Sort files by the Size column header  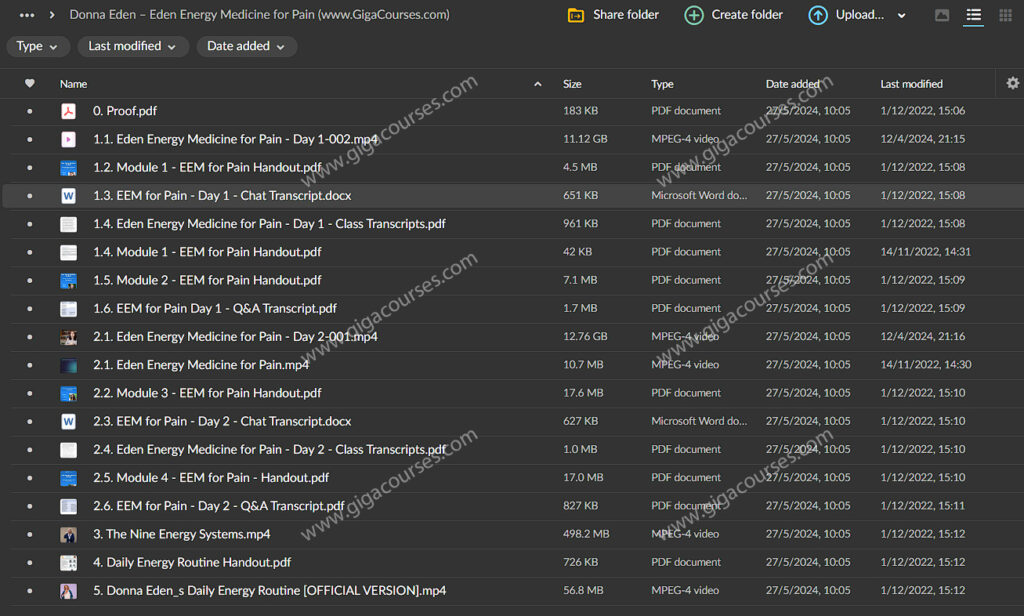pyautogui.click(x=572, y=84)
